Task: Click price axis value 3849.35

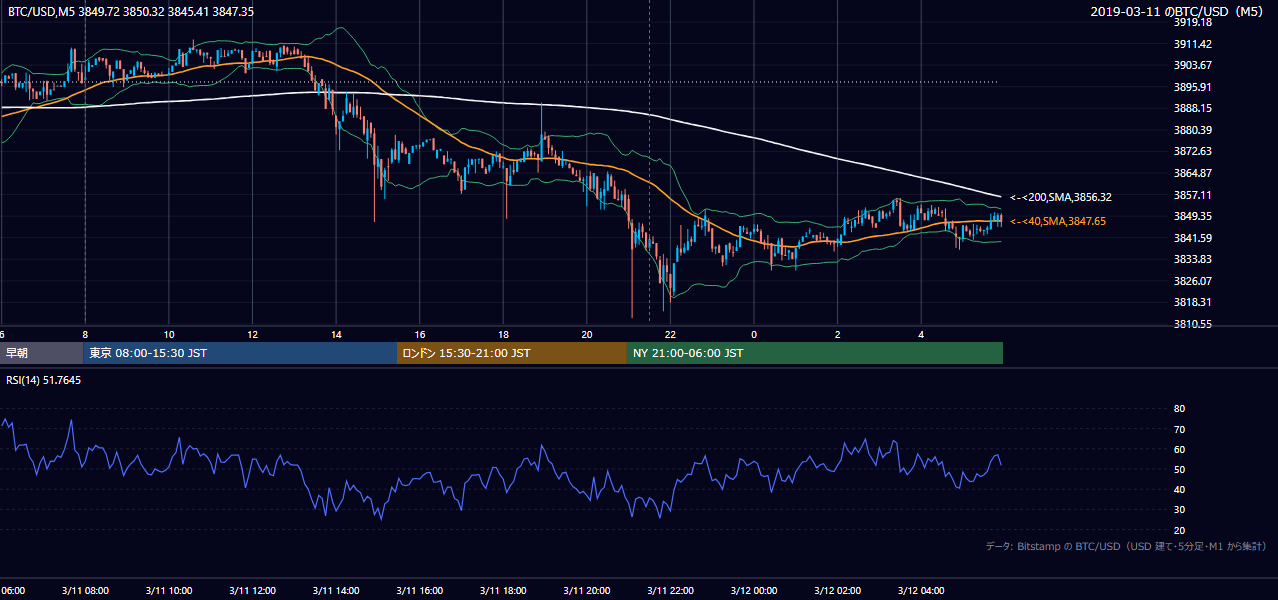Action: pyautogui.click(x=1193, y=216)
